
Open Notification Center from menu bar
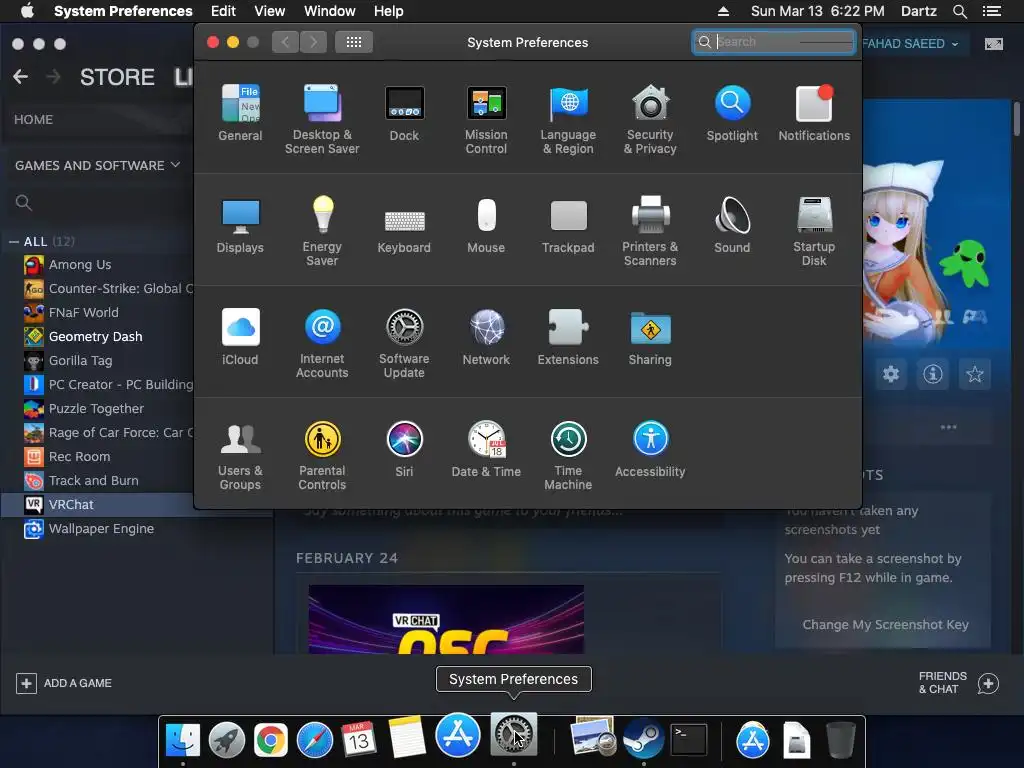pos(991,11)
